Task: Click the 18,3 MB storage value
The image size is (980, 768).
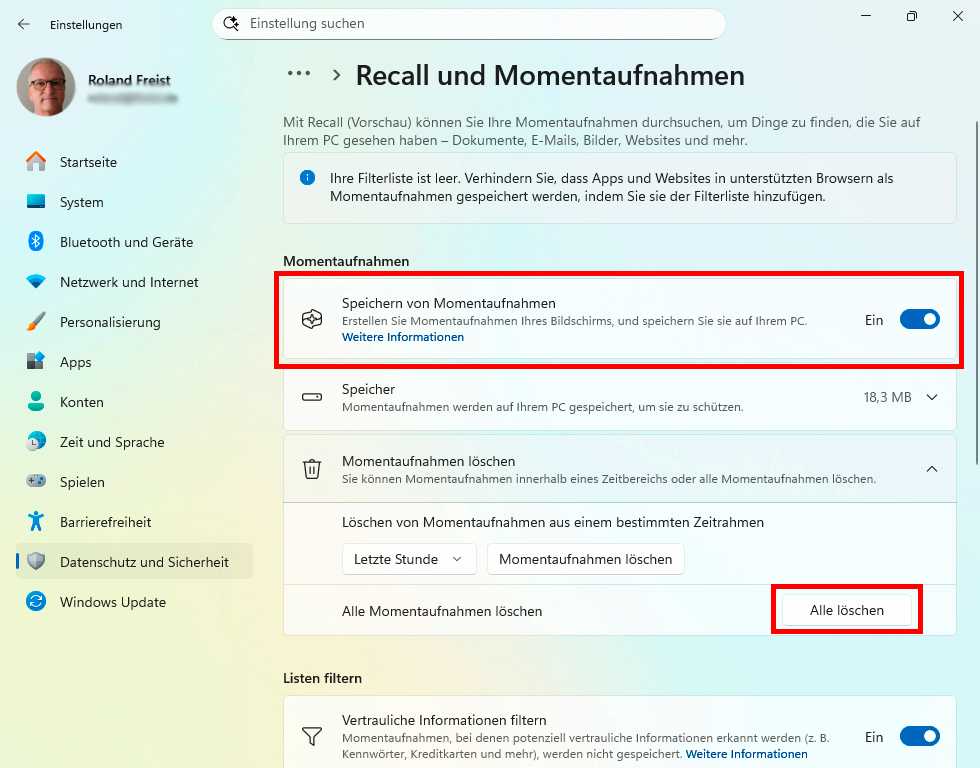Action: point(888,397)
